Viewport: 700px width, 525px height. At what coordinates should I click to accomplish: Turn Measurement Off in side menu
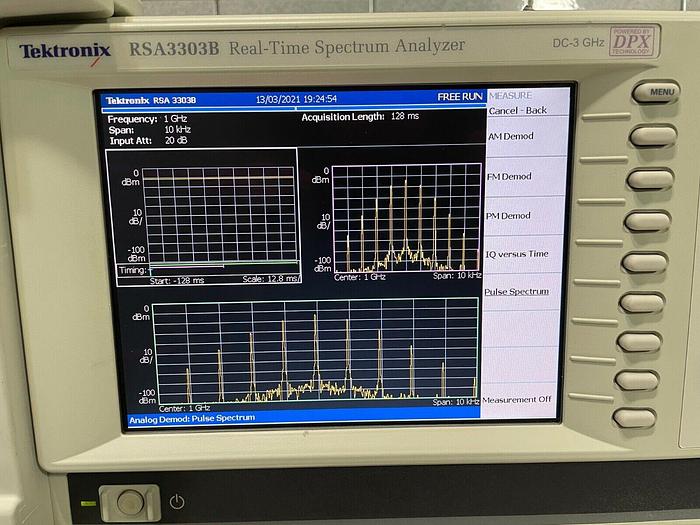click(x=517, y=400)
